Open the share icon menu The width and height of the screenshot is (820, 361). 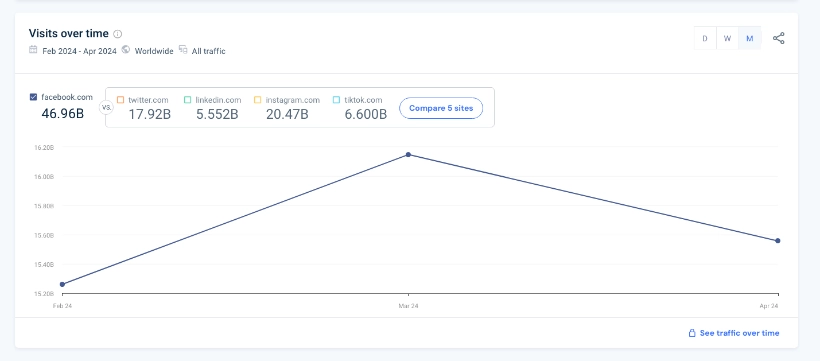[x=779, y=38]
